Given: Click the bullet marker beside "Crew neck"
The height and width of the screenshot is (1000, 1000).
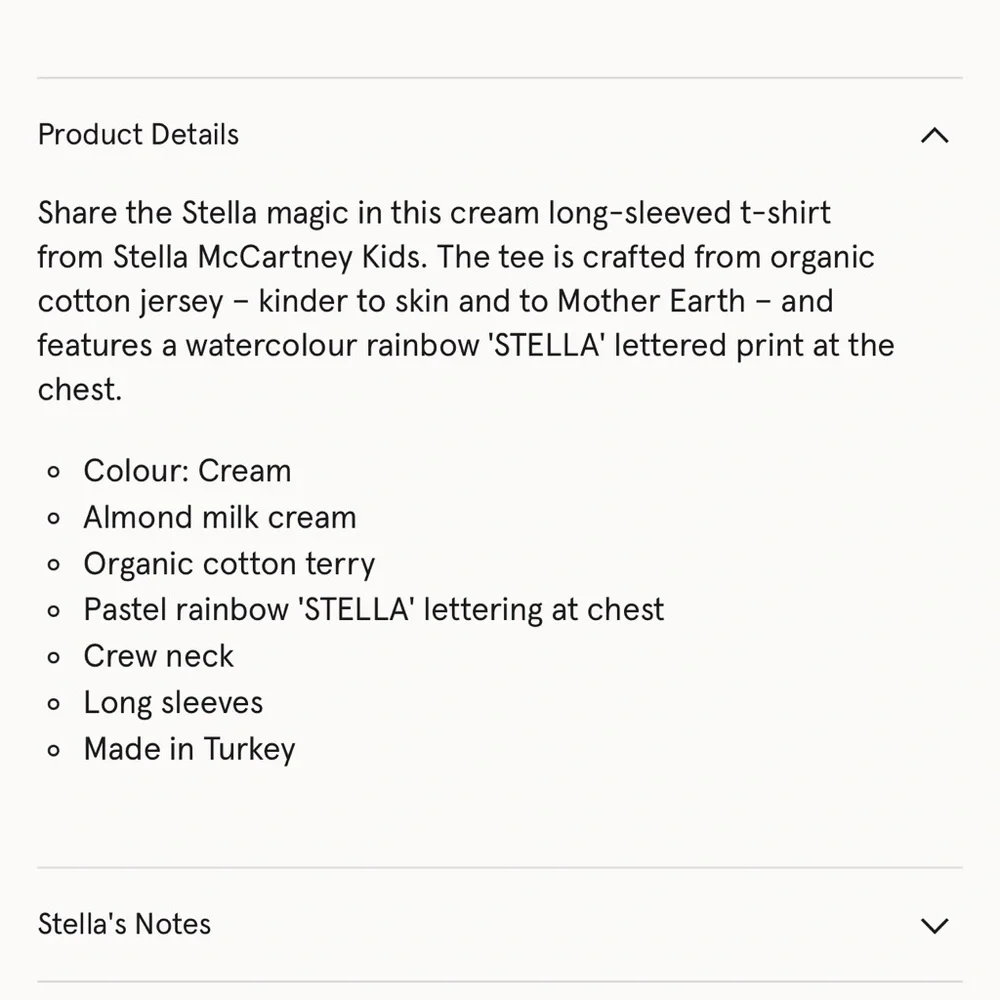Looking at the screenshot, I should coord(54,657).
